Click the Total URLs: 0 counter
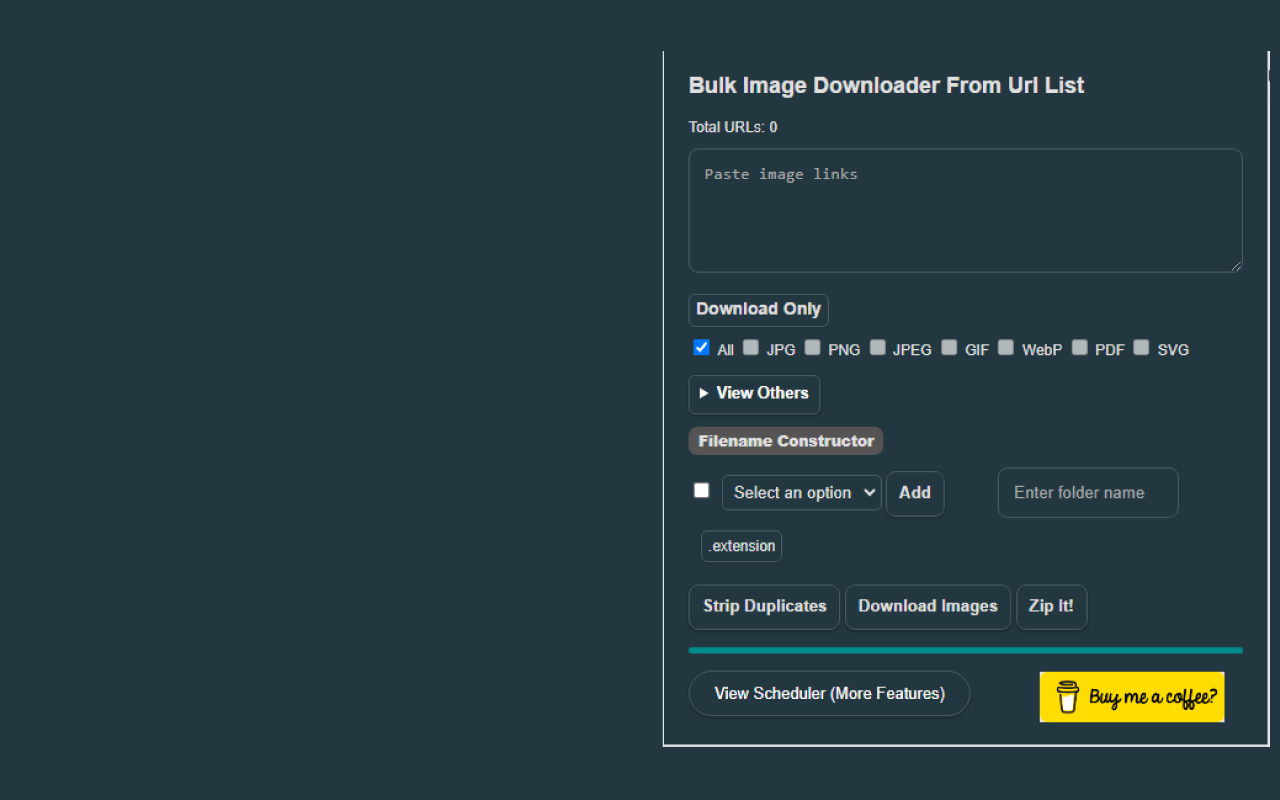This screenshot has height=800, width=1280. (x=733, y=127)
